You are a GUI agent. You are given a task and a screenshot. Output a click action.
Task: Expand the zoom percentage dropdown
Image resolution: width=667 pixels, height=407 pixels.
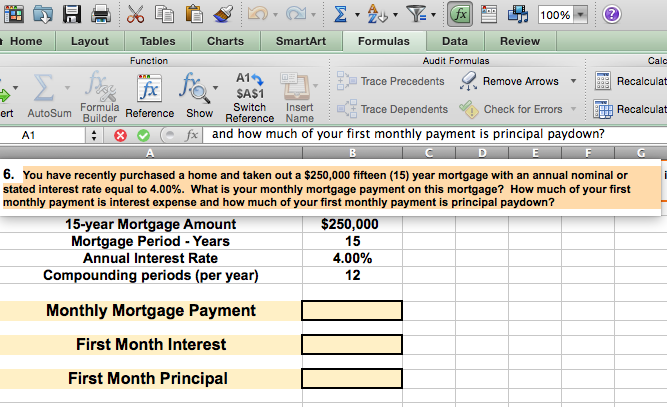580,15
